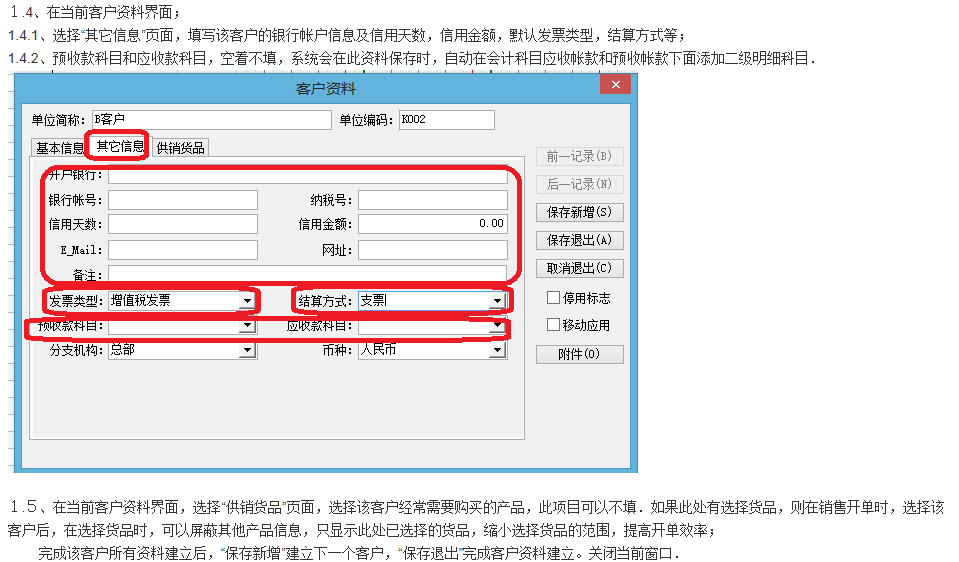Click the 后一记录(N) button
959x562 pixels.
point(579,184)
